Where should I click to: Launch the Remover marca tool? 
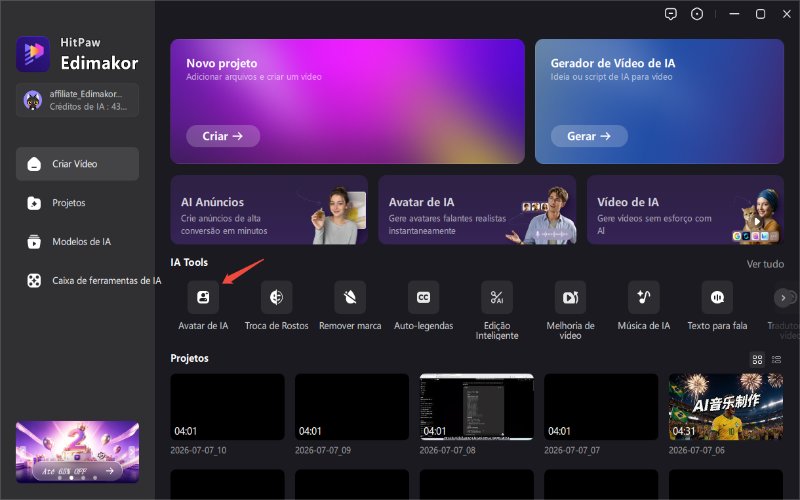[x=350, y=297]
